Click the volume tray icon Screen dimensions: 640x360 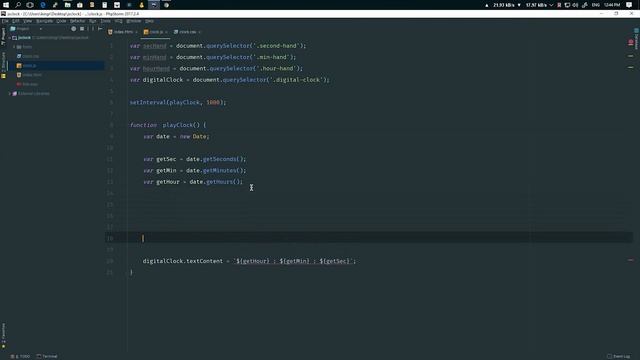point(575,5)
